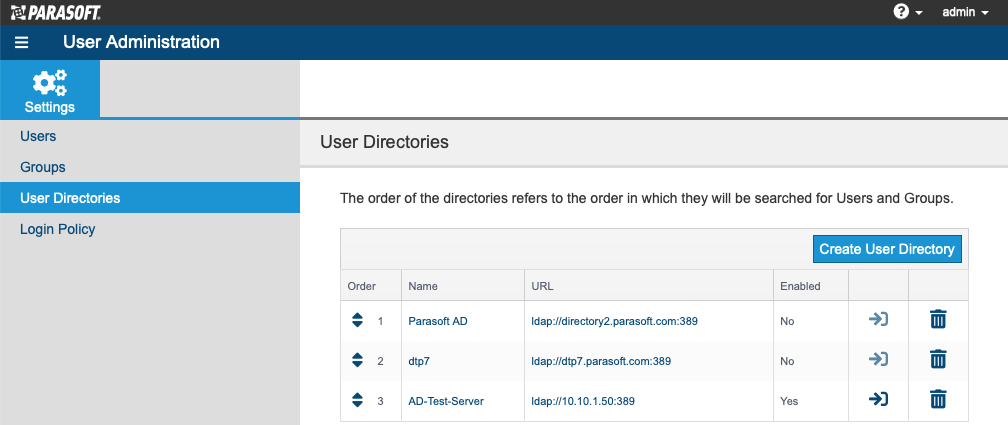Expand the admin user dropdown
Image resolution: width=1008 pixels, height=425 pixels.
tap(965, 12)
